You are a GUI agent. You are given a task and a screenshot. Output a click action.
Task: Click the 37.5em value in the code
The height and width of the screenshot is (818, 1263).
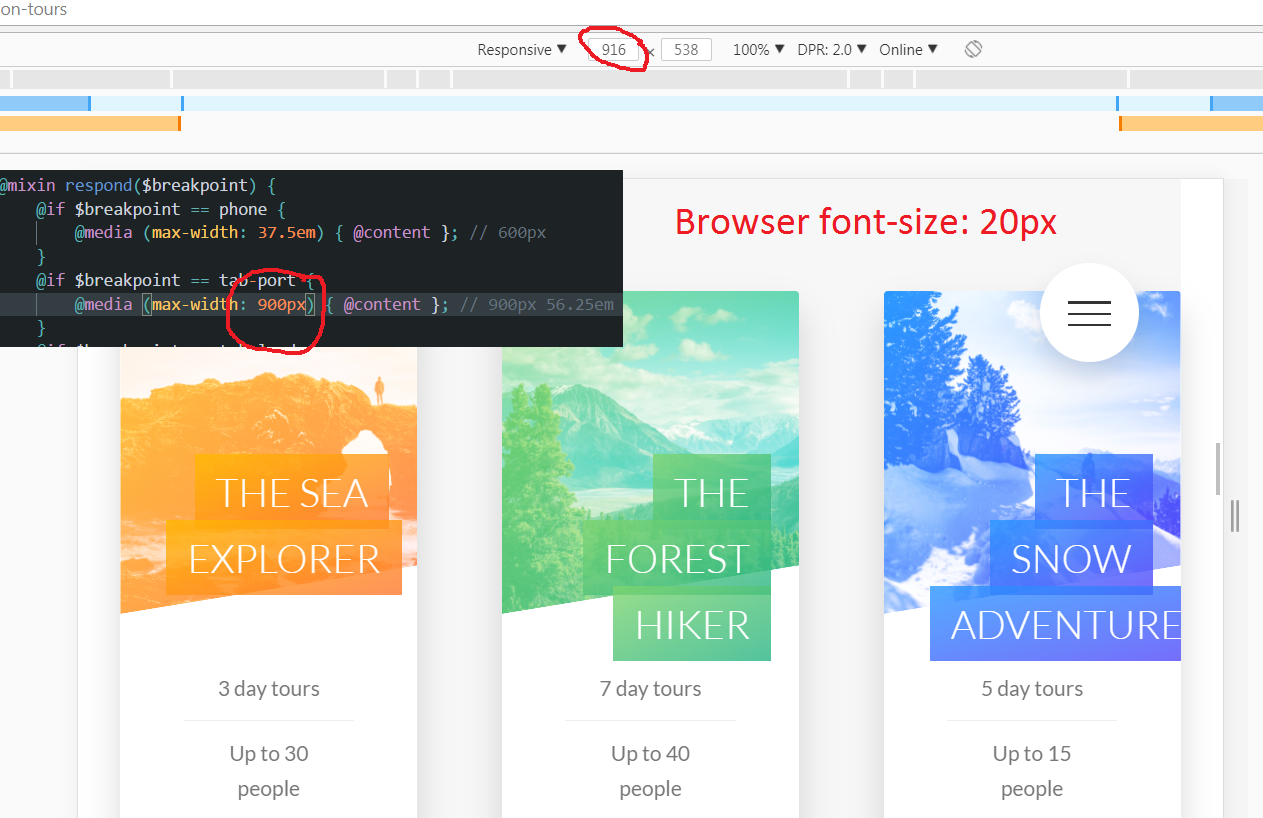(x=288, y=232)
